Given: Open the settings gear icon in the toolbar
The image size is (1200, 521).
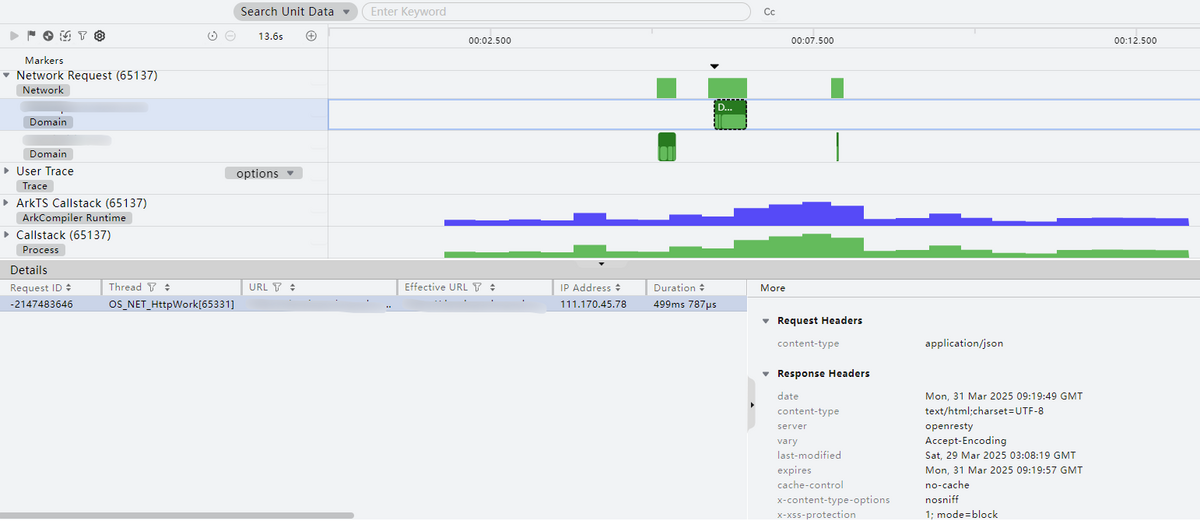Looking at the screenshot, I should click(100, 36).
